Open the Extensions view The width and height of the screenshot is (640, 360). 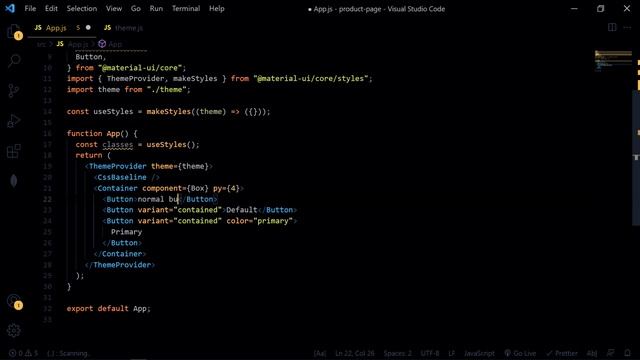coord(13,151)
